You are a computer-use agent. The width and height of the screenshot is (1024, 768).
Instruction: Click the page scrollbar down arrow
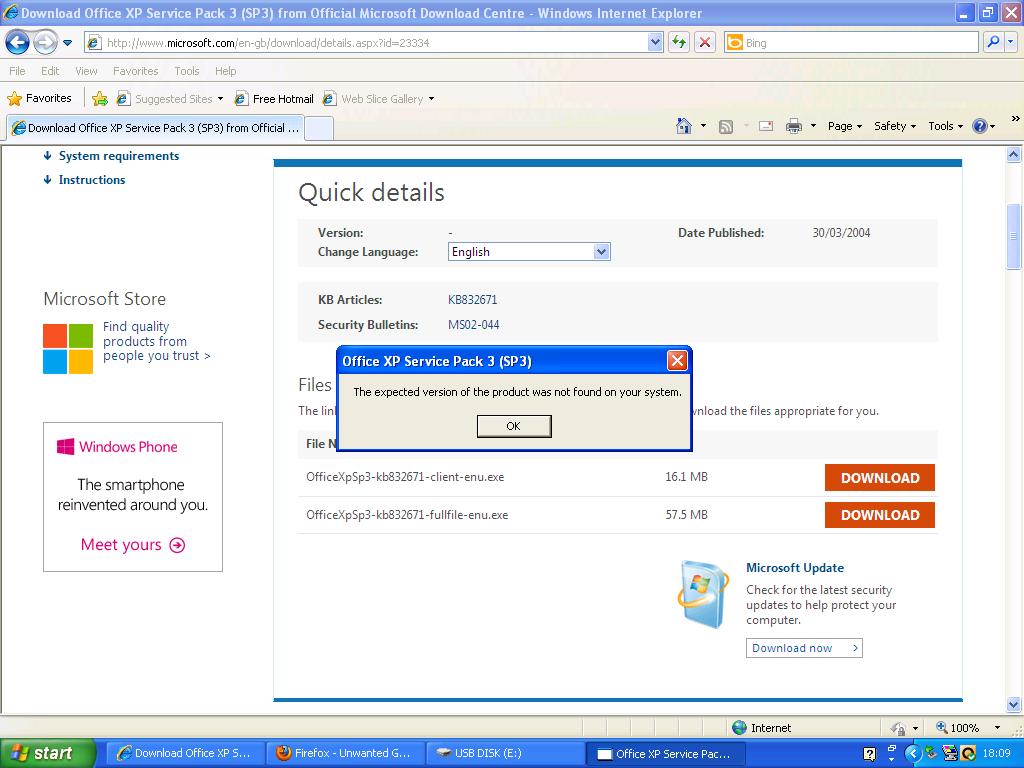pyautogui.click(x=1014, y=704)
